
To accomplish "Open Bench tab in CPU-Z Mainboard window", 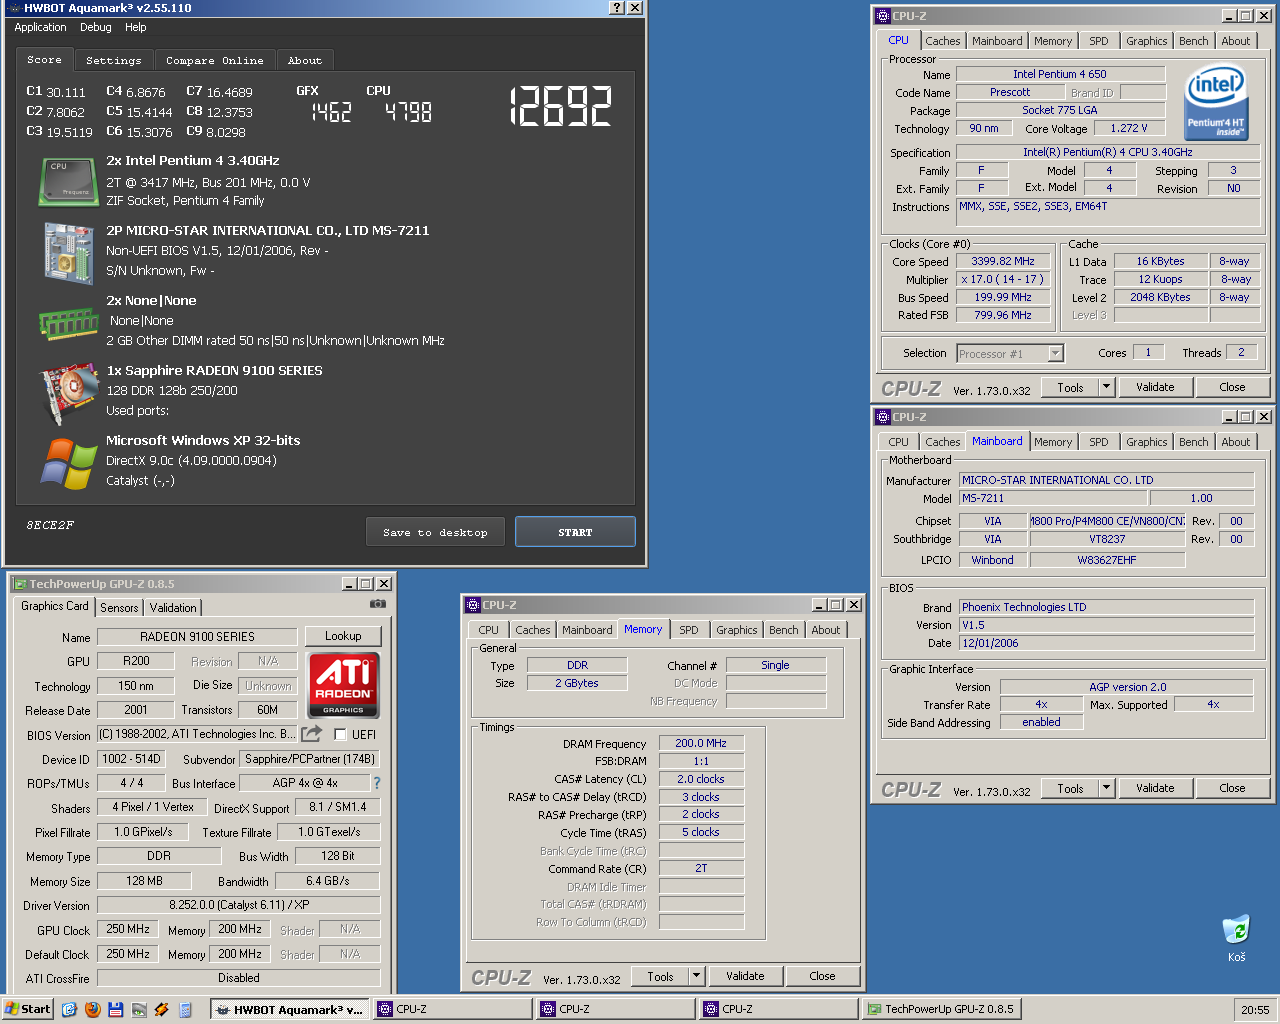I will [x=1194, y=442].
